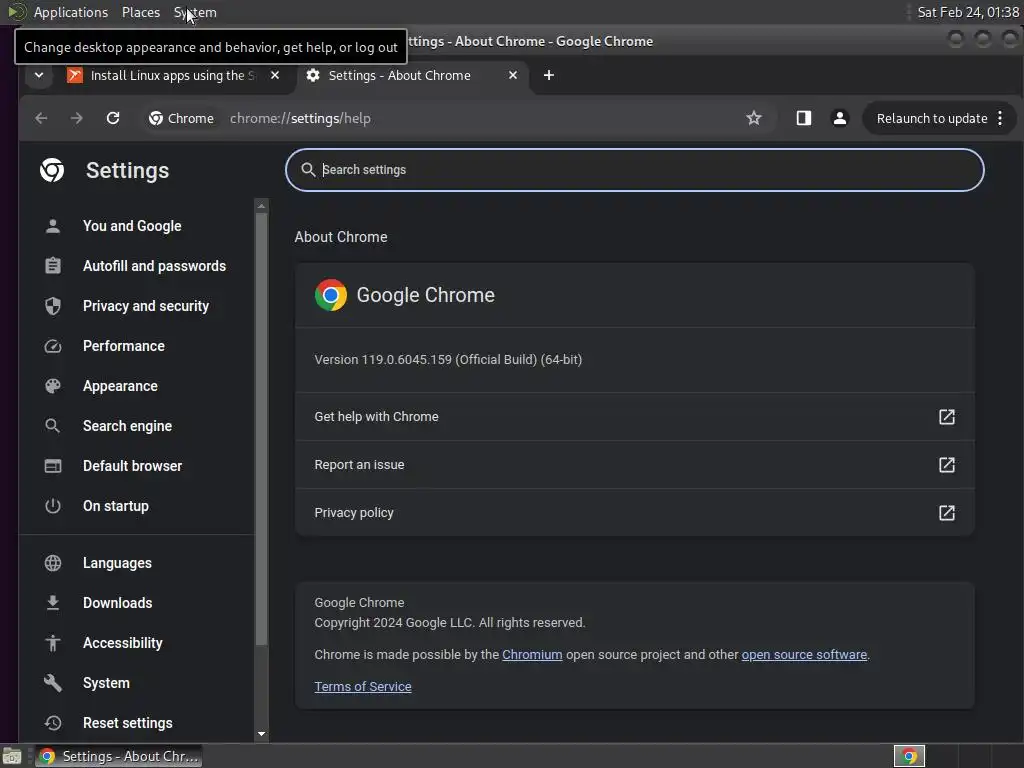The height and width of the screenshot is (768, 1024).
Task: Click Chrome tray icon in bottom panel
Action: (x=909, y=756)
